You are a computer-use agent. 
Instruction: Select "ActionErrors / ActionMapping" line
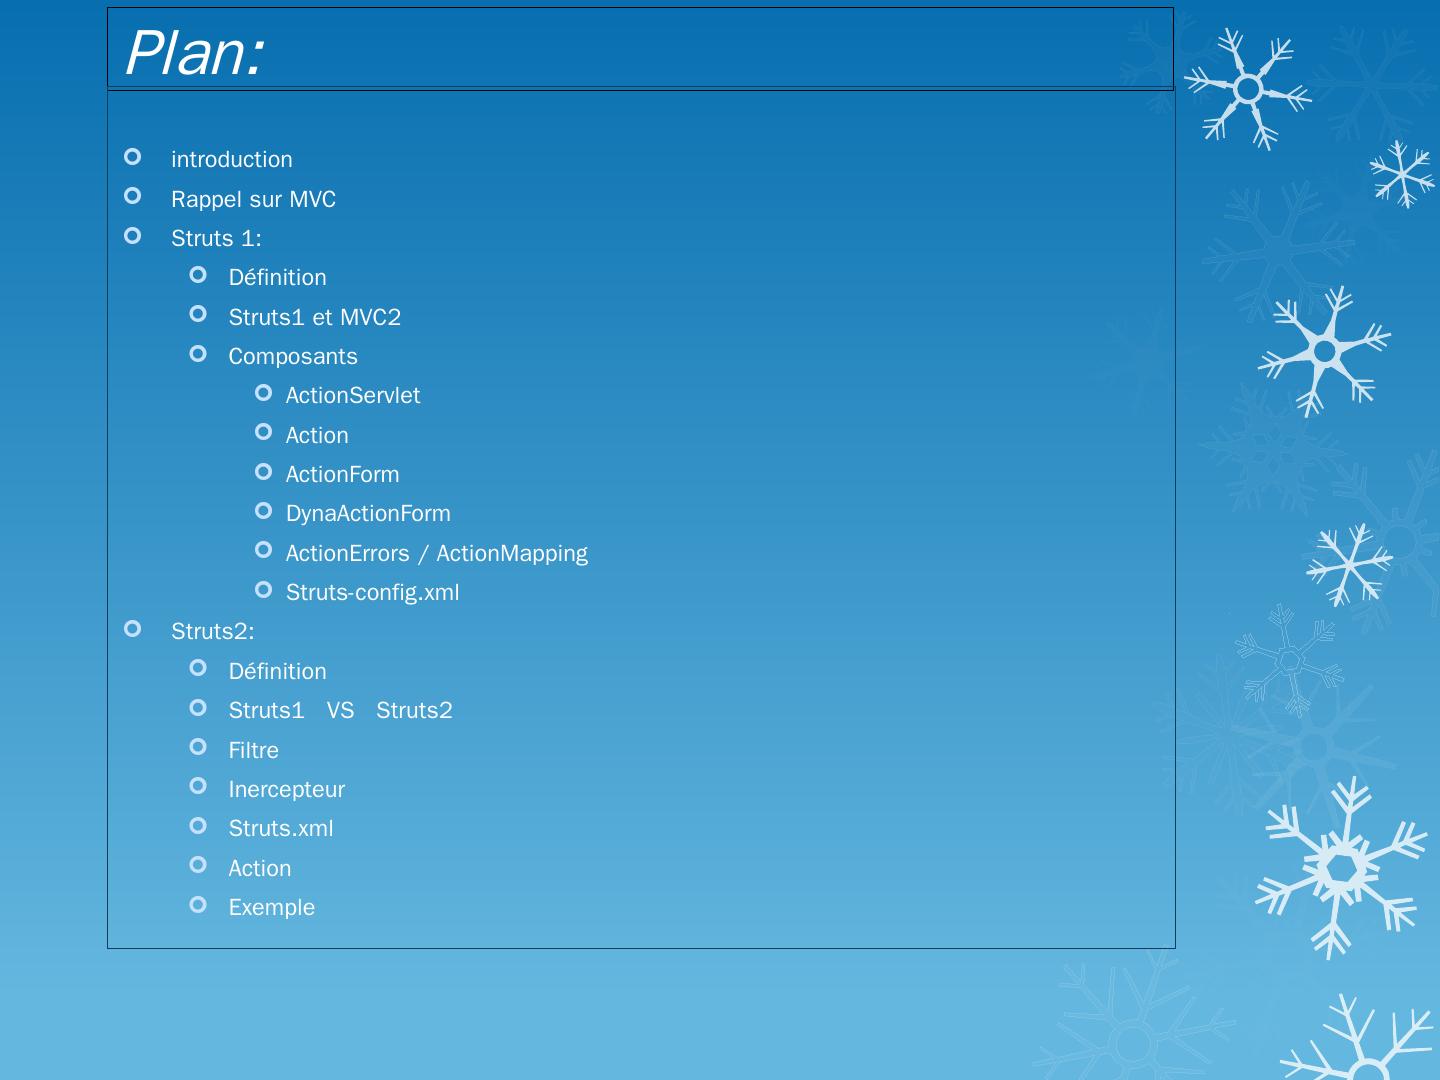(437, 553)
